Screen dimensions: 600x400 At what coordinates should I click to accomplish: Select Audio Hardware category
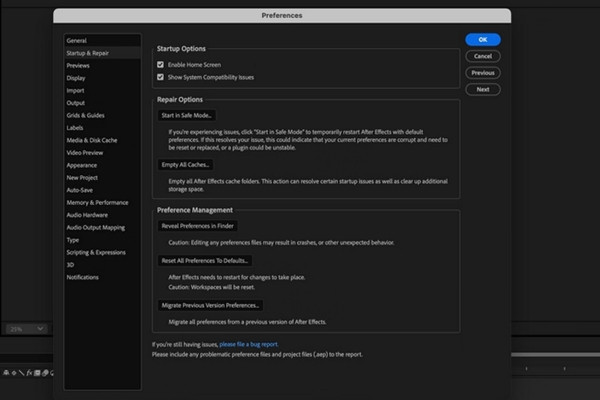[x=102, y=215]
